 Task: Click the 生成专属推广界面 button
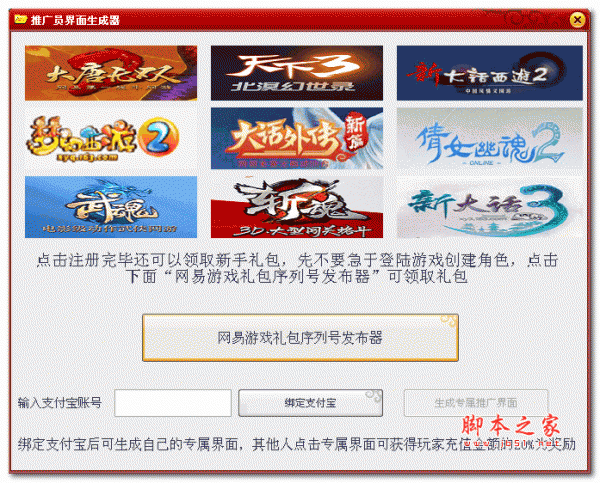click(x=476, y=403)
